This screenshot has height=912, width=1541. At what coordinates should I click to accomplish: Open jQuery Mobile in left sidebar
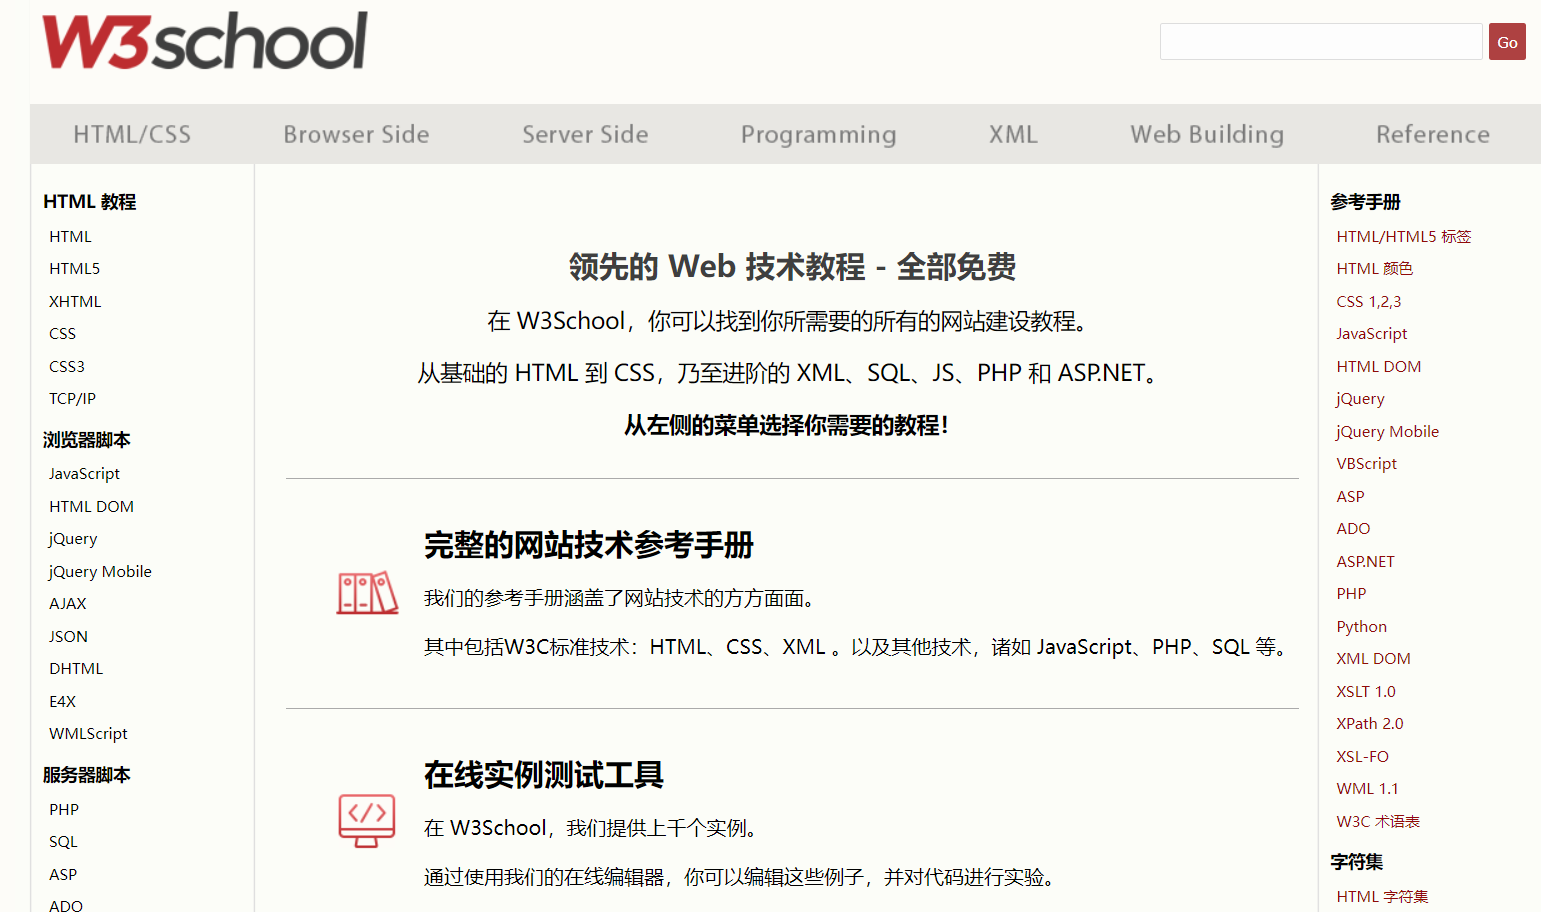pos(100,571)
